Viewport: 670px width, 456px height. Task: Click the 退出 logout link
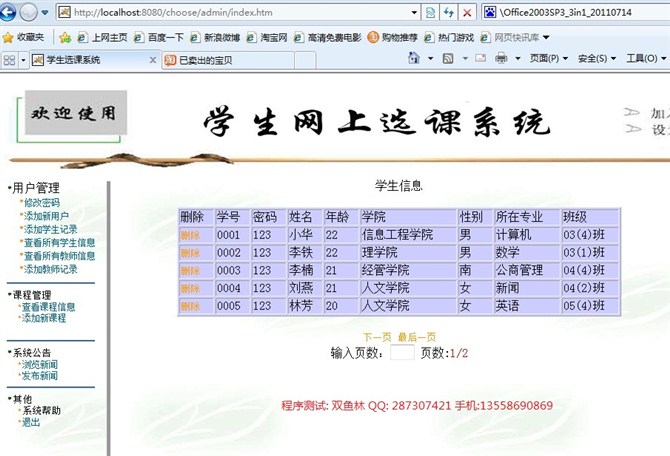(x=31, y=422)
